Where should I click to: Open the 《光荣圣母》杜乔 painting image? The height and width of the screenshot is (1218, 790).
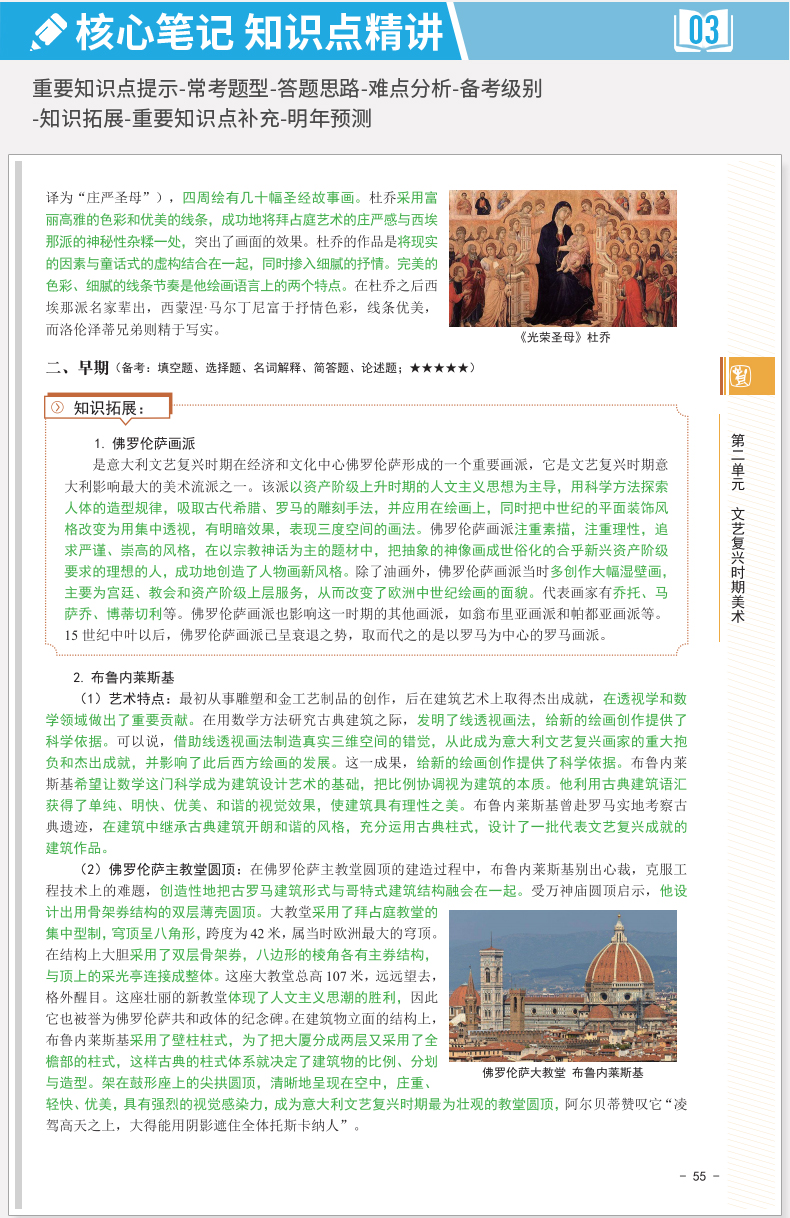click(563, 258)
